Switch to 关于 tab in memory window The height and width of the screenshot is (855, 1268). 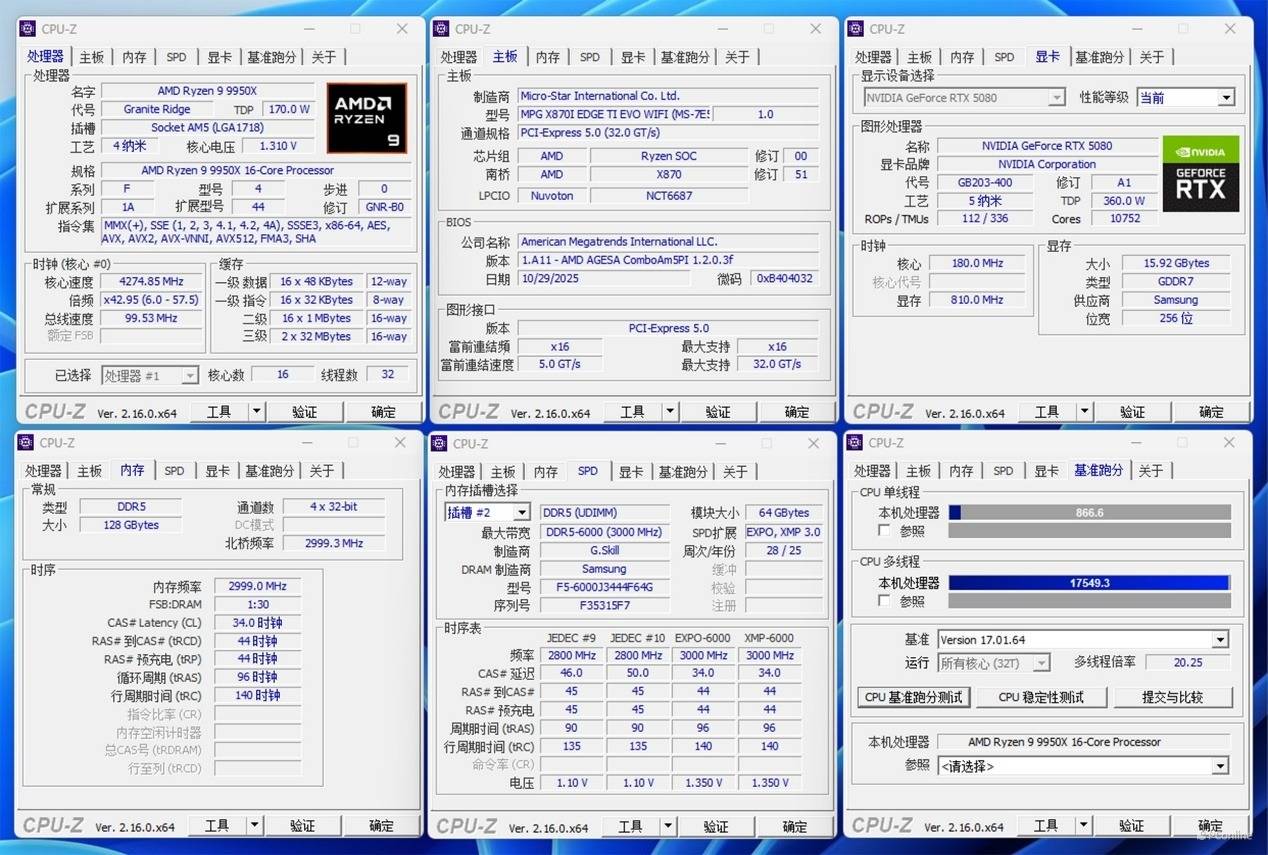(x=321, y=470)
